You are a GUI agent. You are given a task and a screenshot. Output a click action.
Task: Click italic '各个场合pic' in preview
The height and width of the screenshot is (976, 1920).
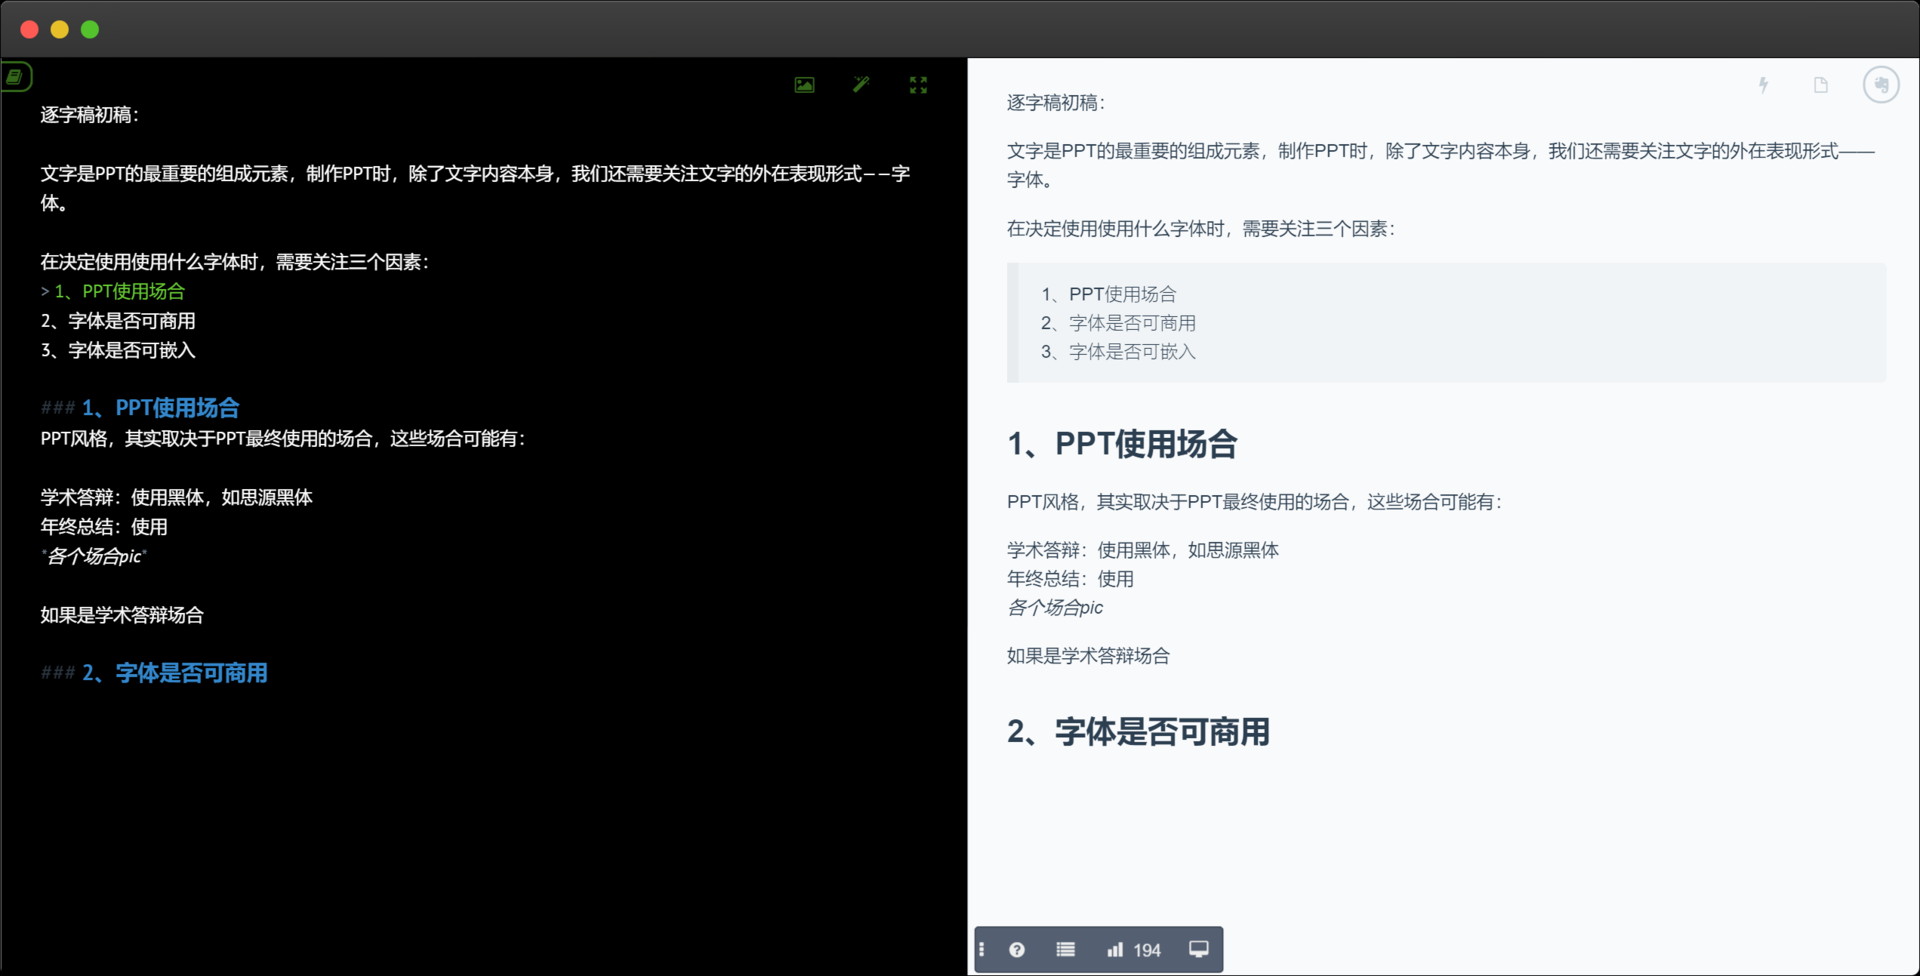pyautogui.click(x=1055, y=607)
